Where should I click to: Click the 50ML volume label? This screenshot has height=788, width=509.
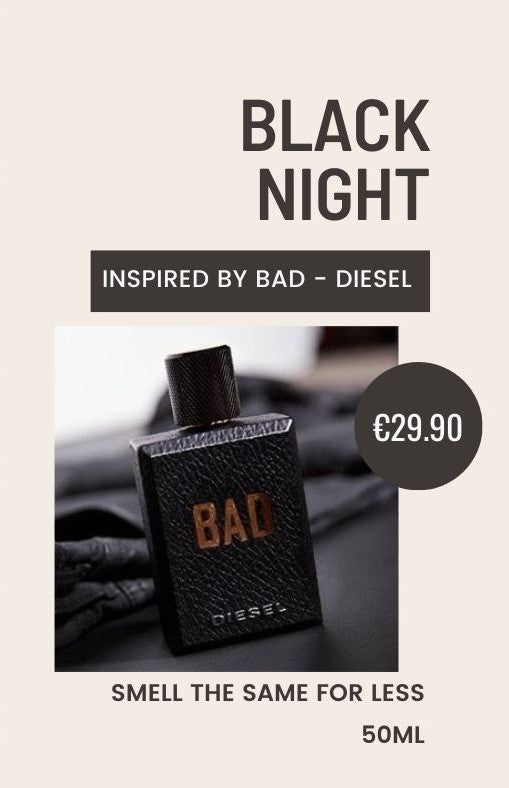393,735
